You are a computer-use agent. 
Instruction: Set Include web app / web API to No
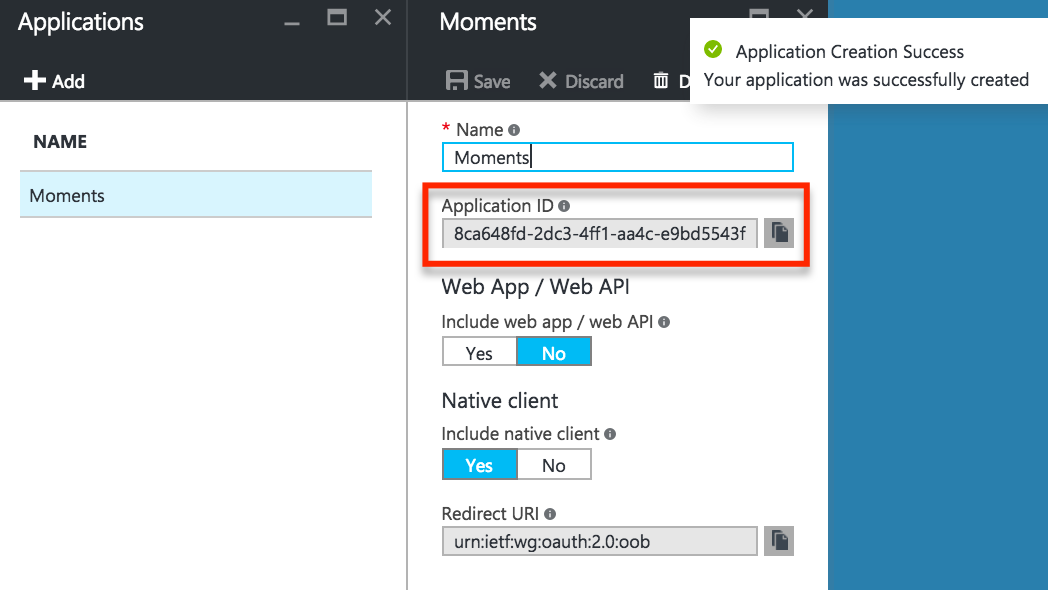(554, 352)
